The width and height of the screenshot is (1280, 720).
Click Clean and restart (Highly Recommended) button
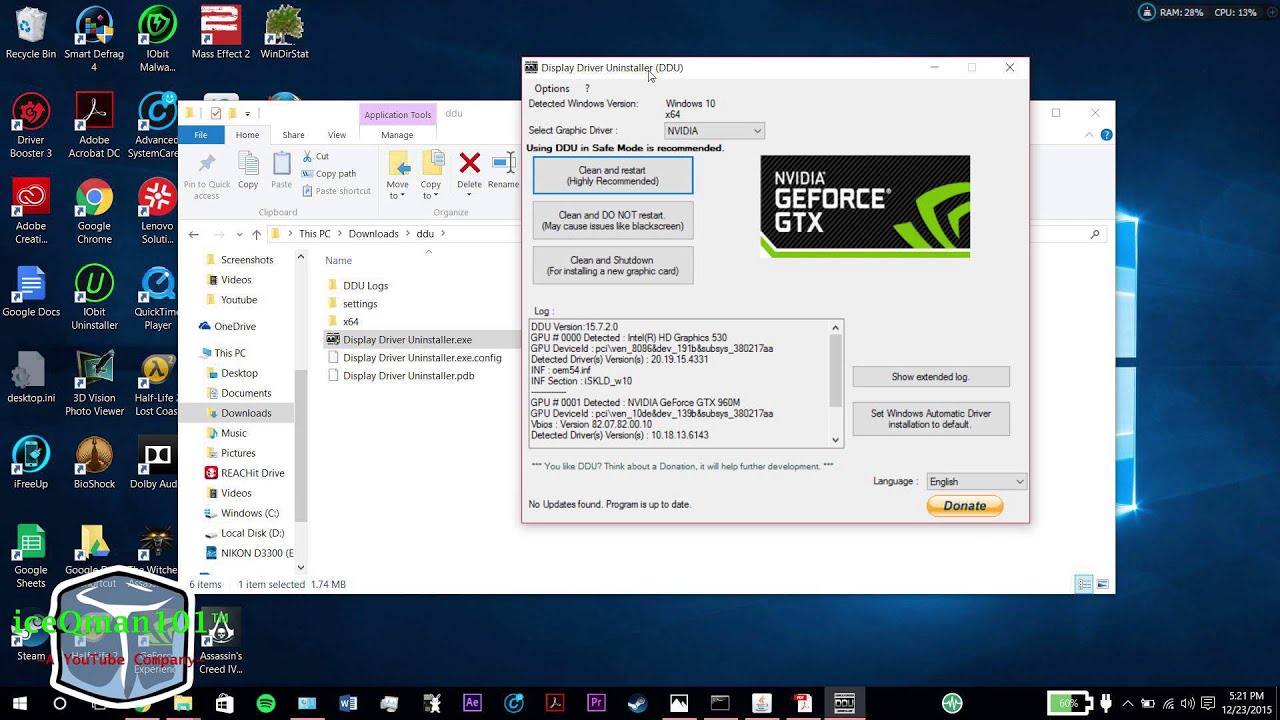coord(612,176)
